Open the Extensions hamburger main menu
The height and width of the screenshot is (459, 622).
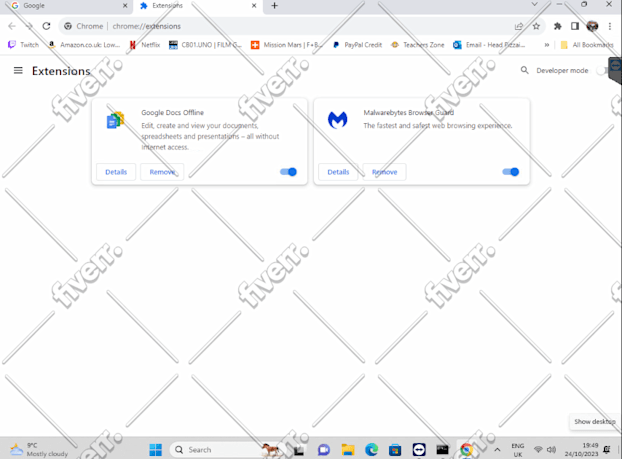coord(18,71)
